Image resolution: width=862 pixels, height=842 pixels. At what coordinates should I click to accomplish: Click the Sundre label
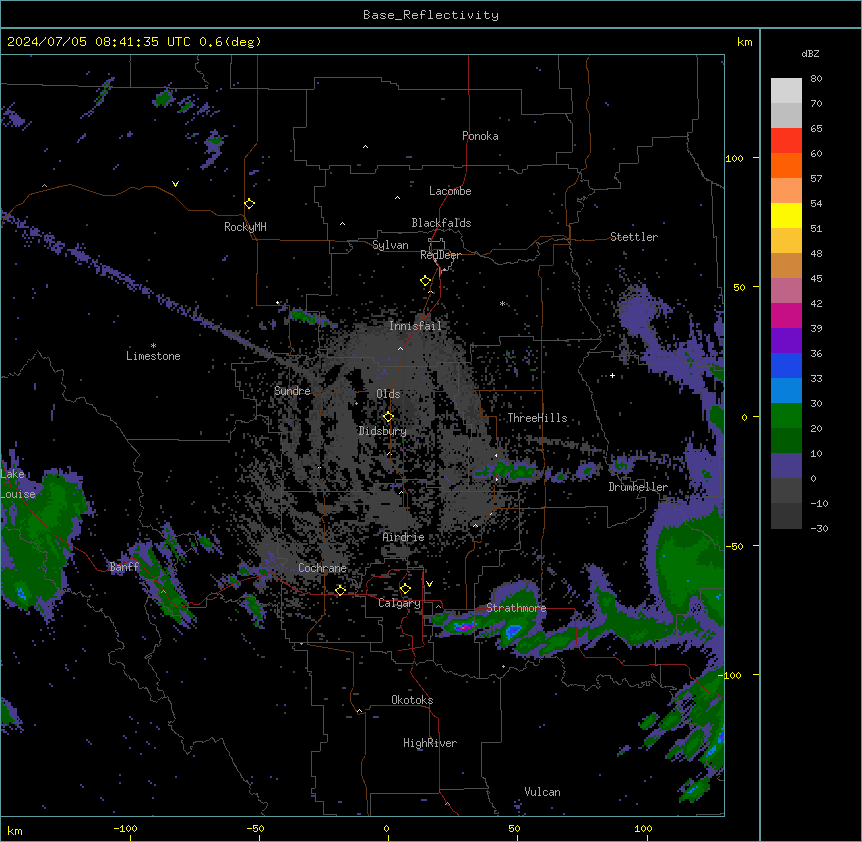[292, 391]
